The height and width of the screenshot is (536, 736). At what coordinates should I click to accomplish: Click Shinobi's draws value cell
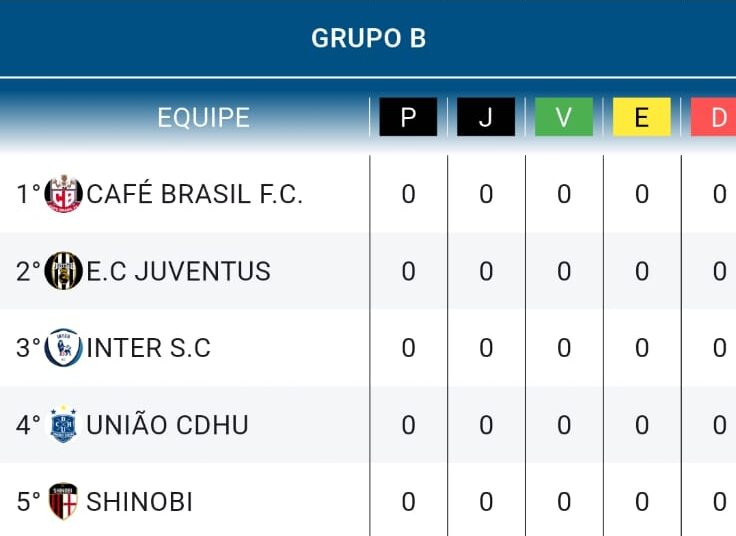click(642, 502)
